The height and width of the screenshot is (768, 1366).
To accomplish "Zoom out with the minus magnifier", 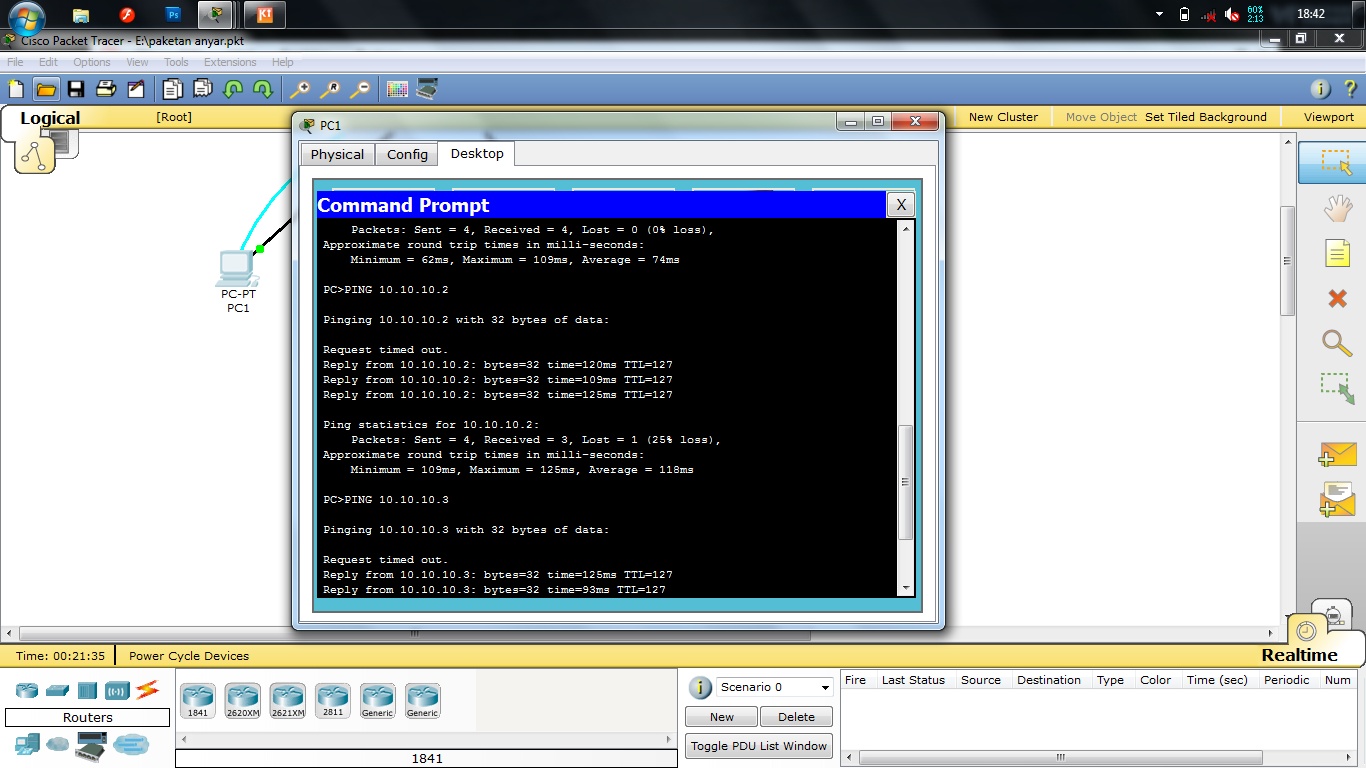I will point(360,89).
